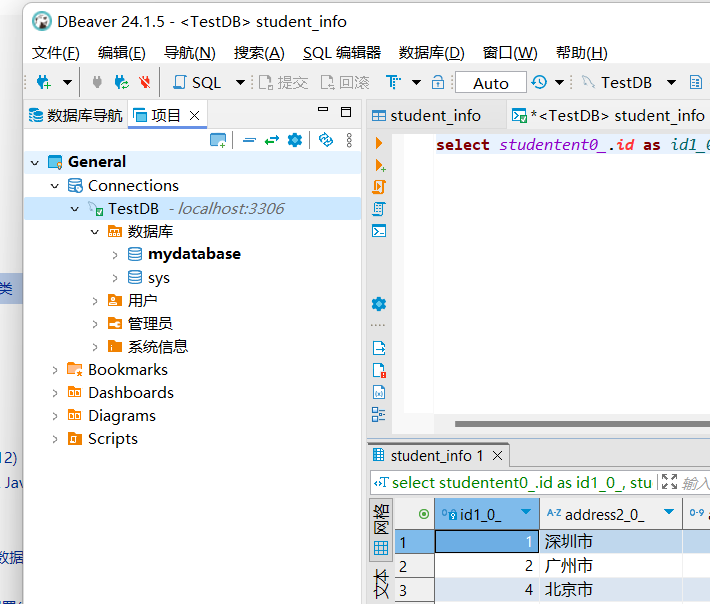
Task: Click the Auto commit mode field
Action: 491,83
